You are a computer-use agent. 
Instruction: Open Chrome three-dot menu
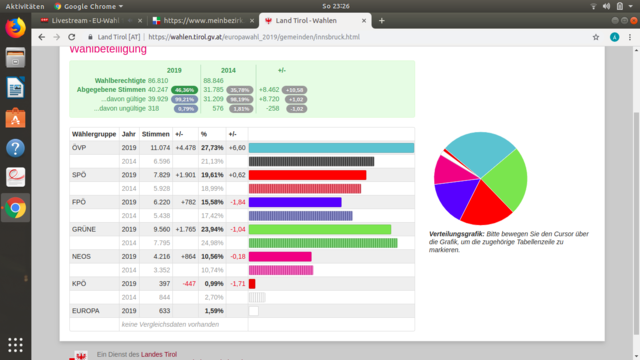[630, 37]
